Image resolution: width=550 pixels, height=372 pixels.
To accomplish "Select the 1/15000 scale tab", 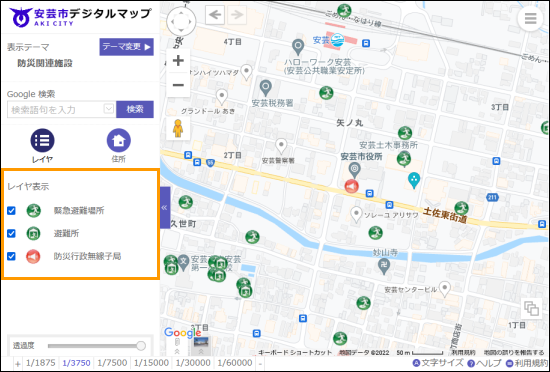I will pyautogui.click(x=151, y=363).
